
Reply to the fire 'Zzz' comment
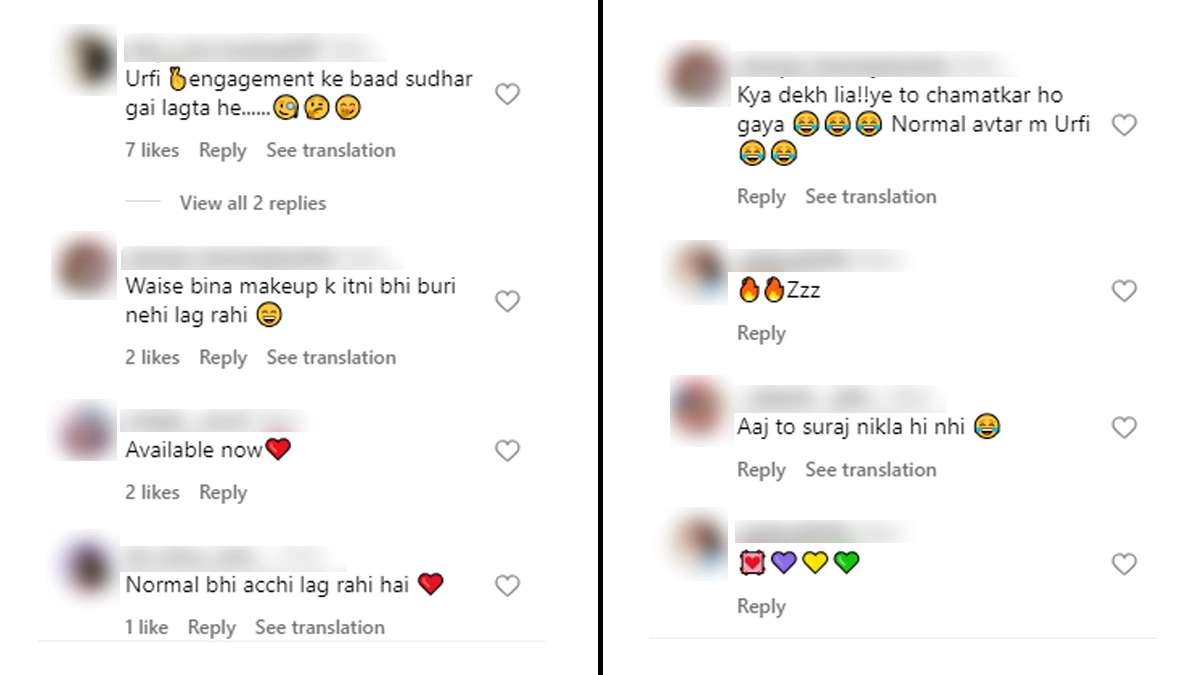point(761,333)
